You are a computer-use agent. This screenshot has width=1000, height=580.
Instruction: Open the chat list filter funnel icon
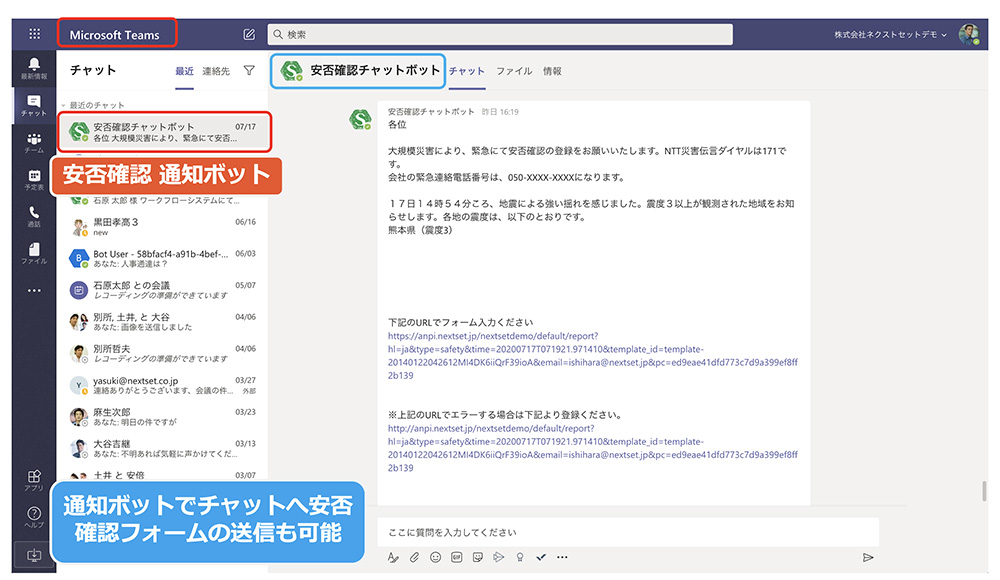[x=249, y=71]
